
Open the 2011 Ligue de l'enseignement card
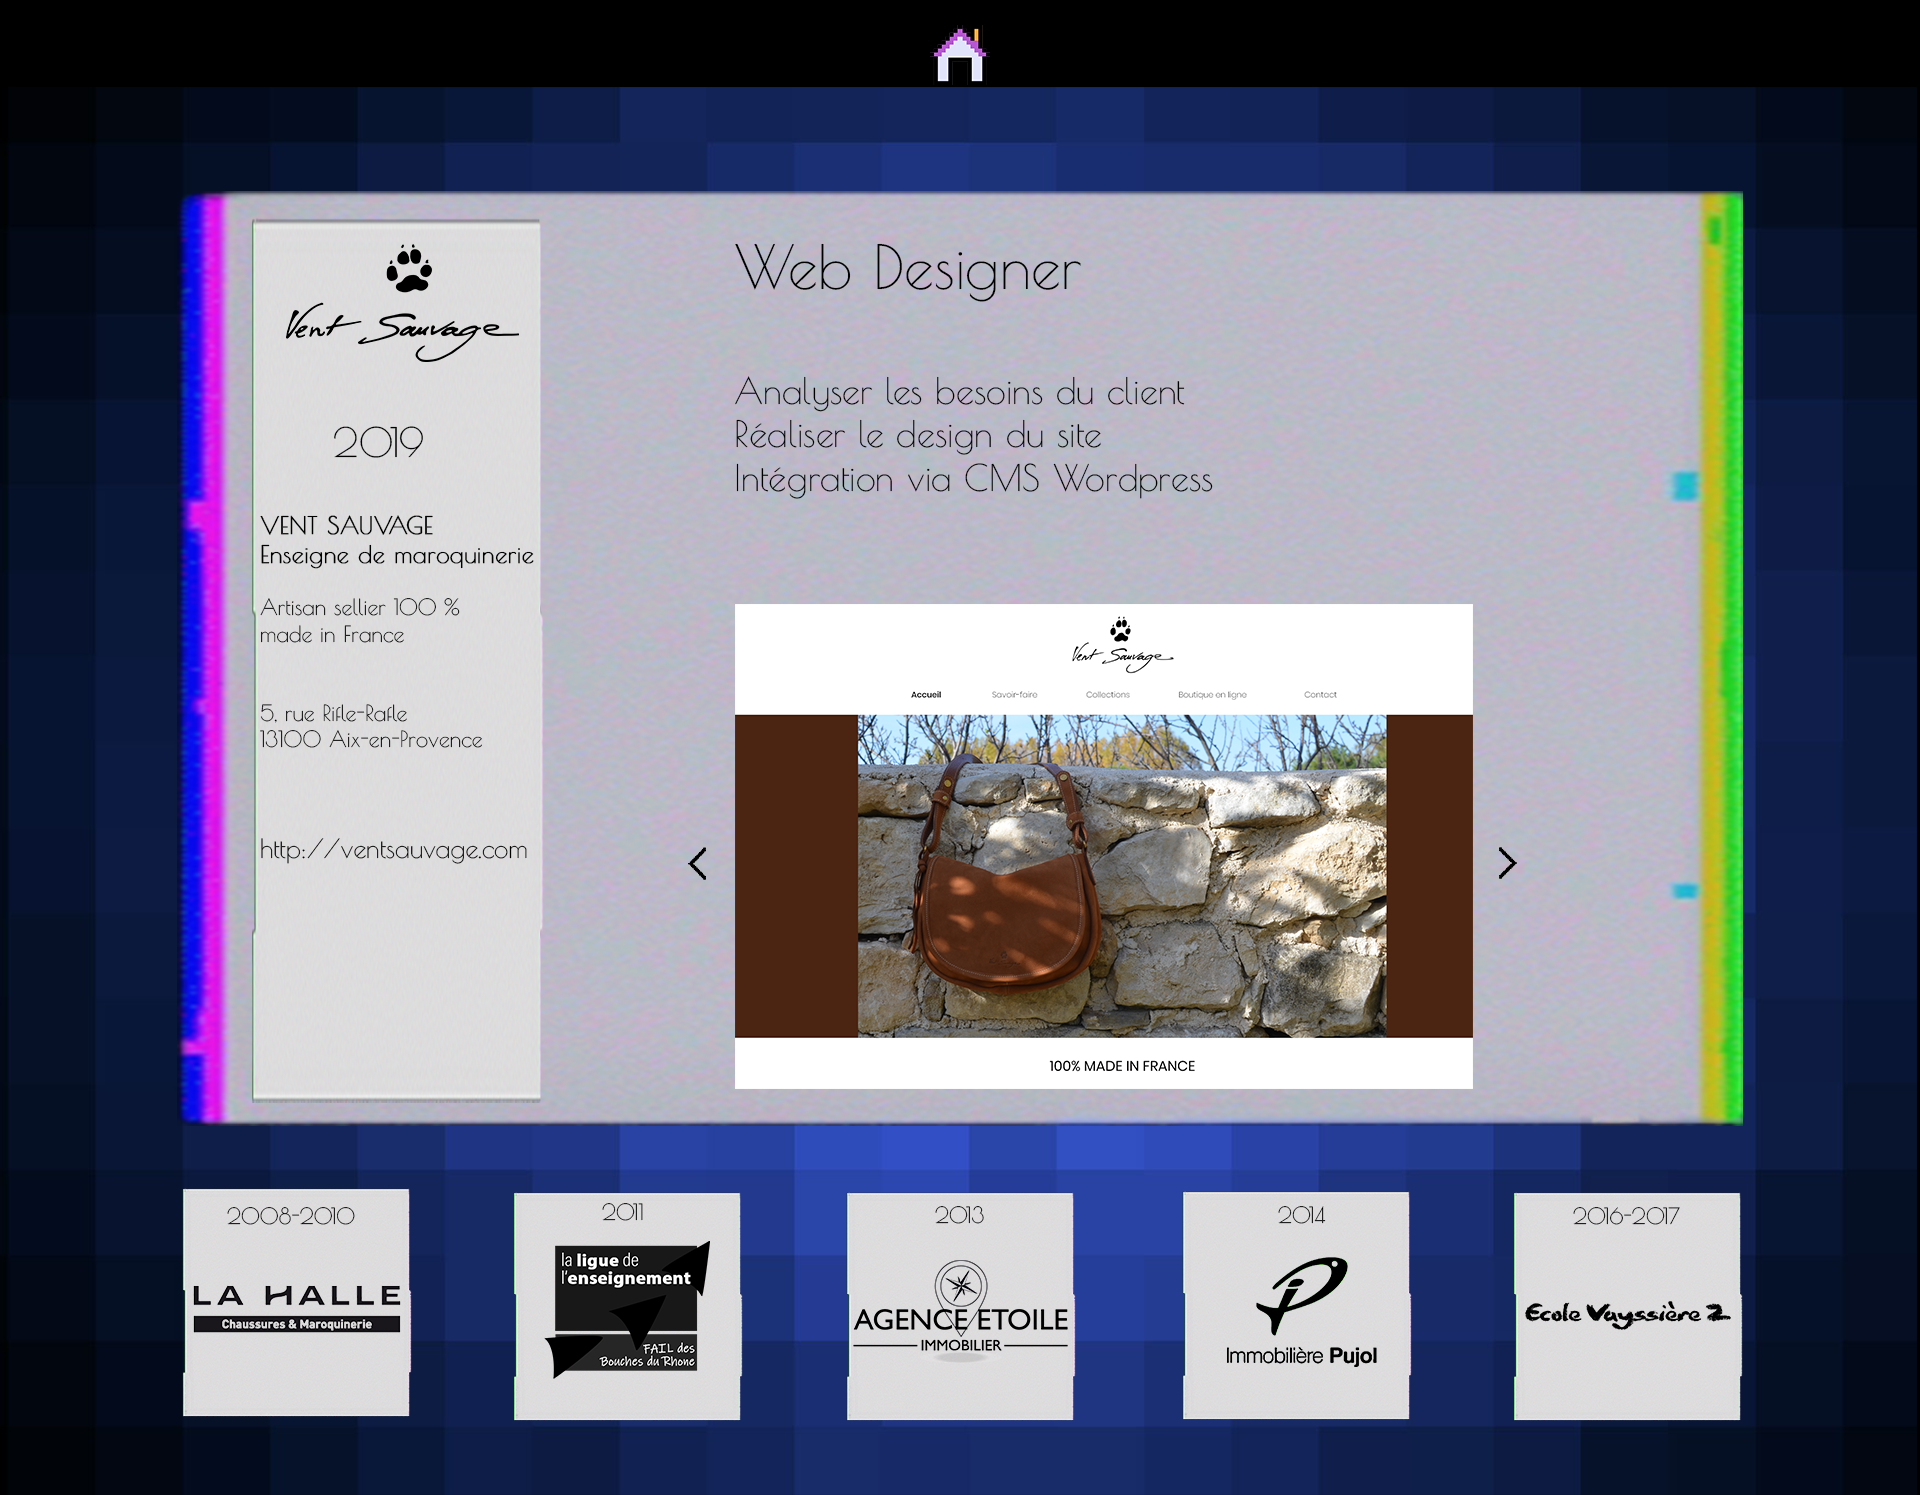627,1306
